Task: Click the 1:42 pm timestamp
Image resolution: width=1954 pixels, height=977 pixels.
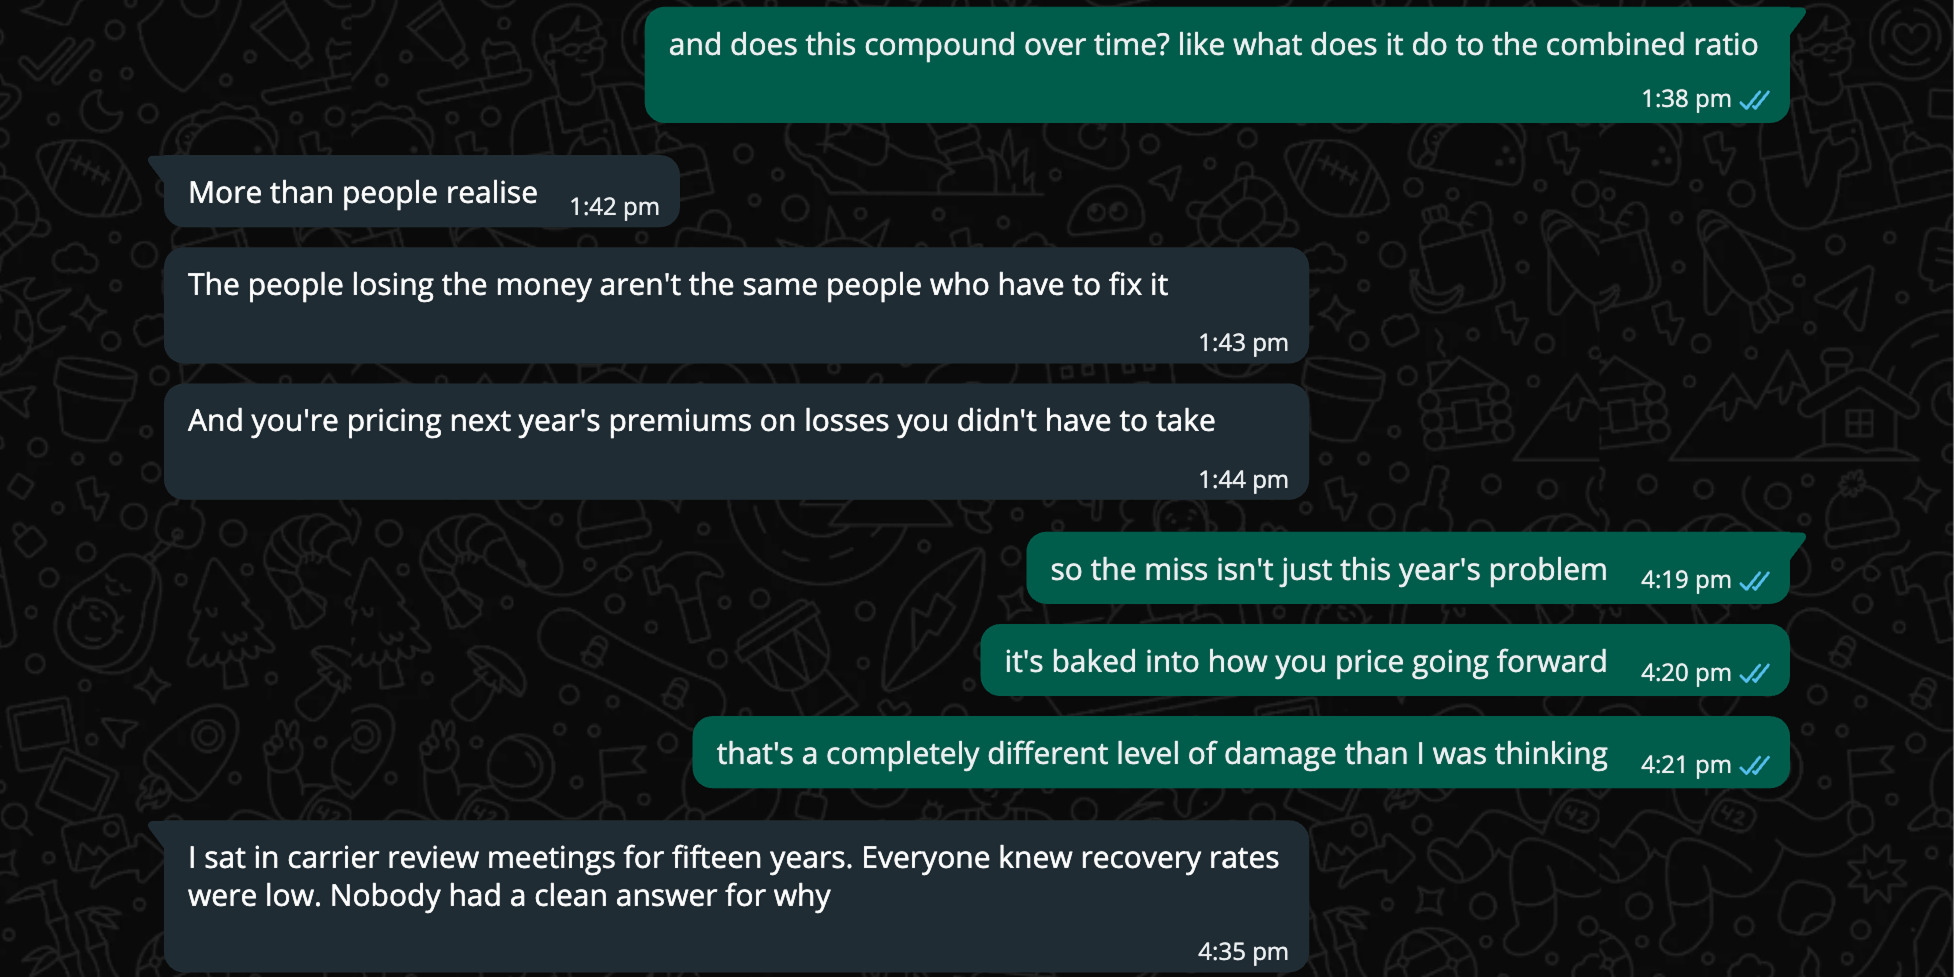Action: [614, 207]
